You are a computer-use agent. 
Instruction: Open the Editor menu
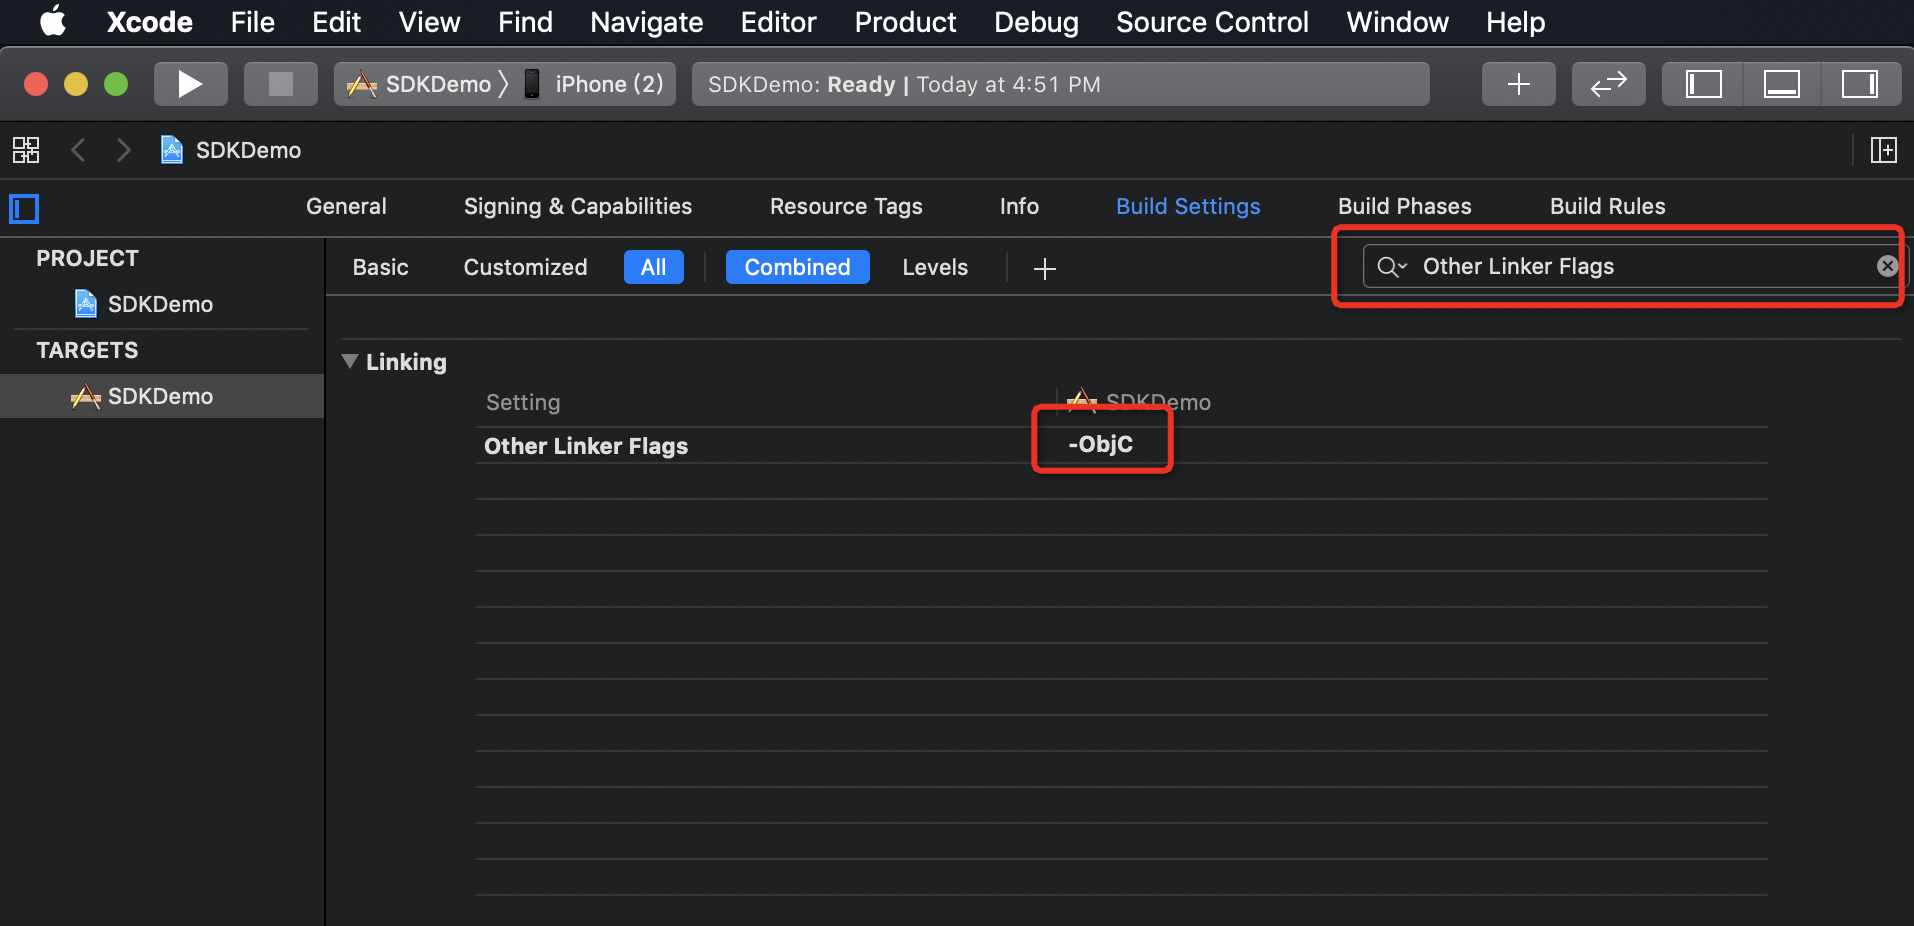(778, 22)
